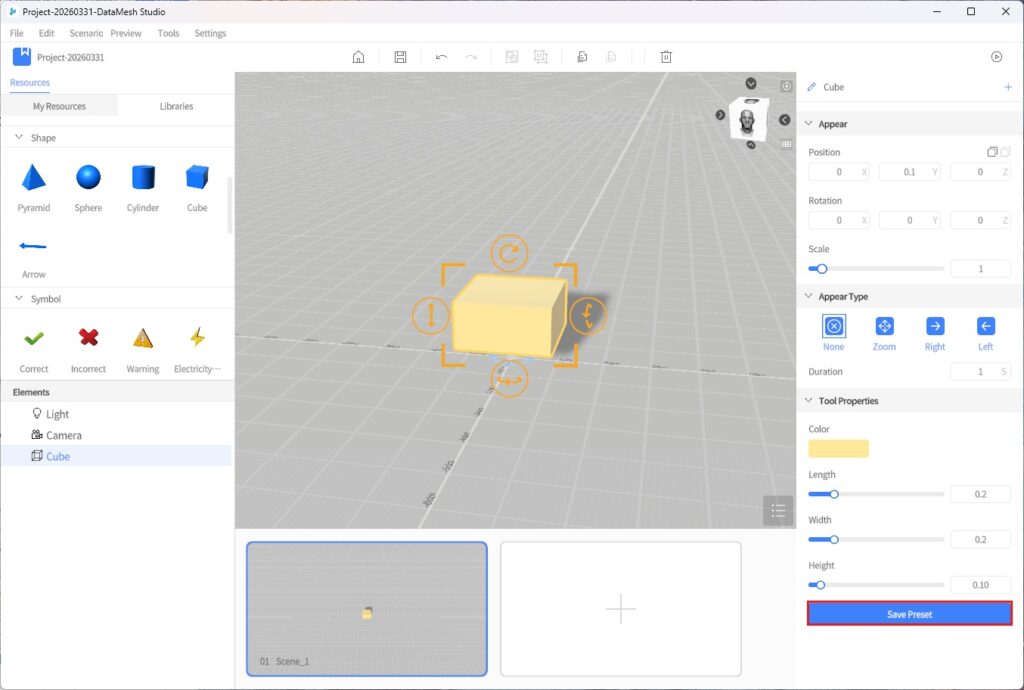The image size is (1024, 690).
Task: Click the Delete trash can icon
Action: click(x=666, y=57)
